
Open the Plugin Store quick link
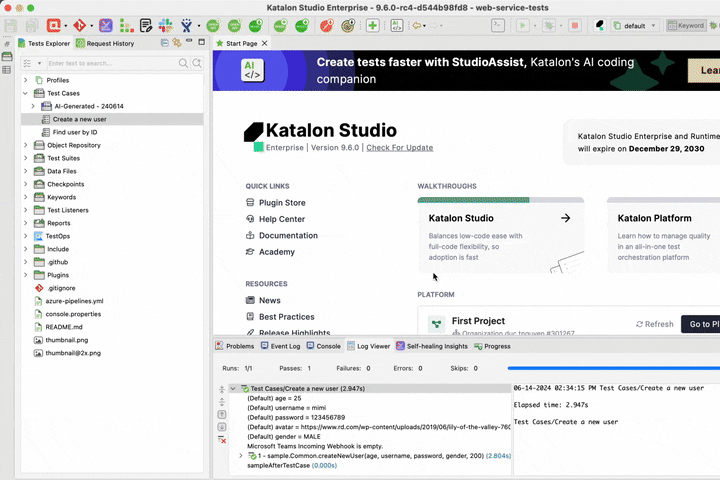coord(276,203)
